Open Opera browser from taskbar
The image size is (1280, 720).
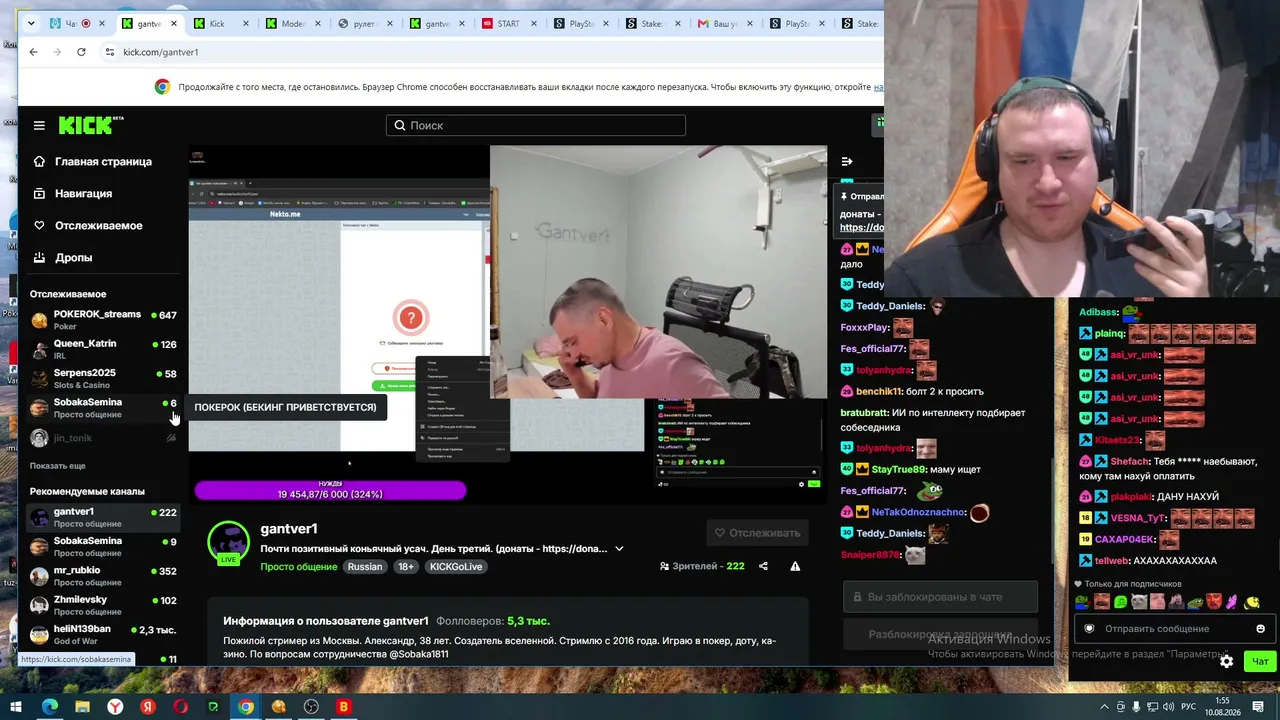click(x=181, y=707)
